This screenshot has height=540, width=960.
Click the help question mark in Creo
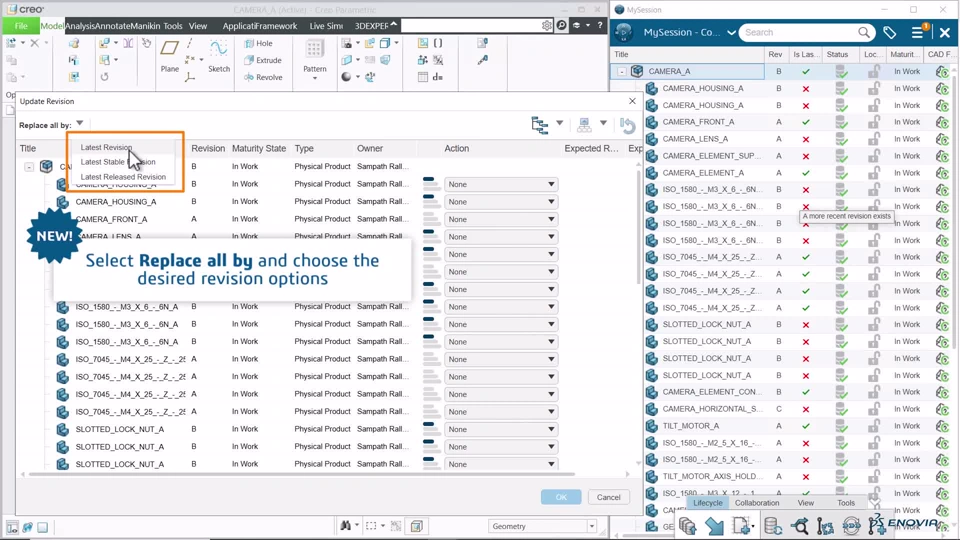(600, 25)
